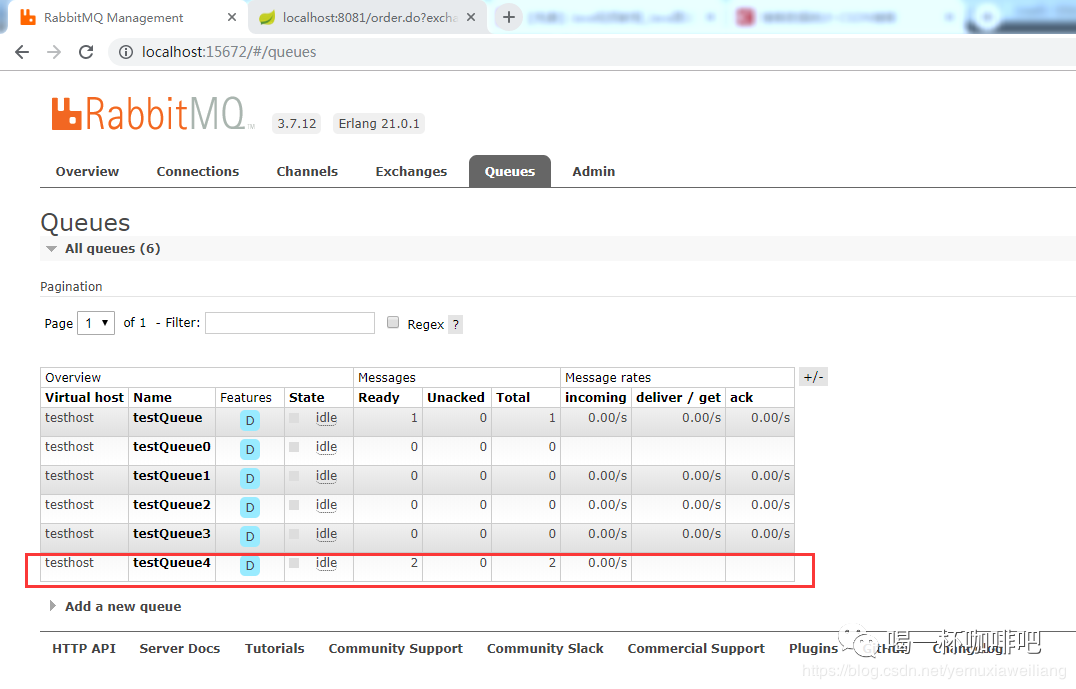Sort by the Virtual host column header
This screenshot has width=1076, height=689.
click(x=84, y=397)
